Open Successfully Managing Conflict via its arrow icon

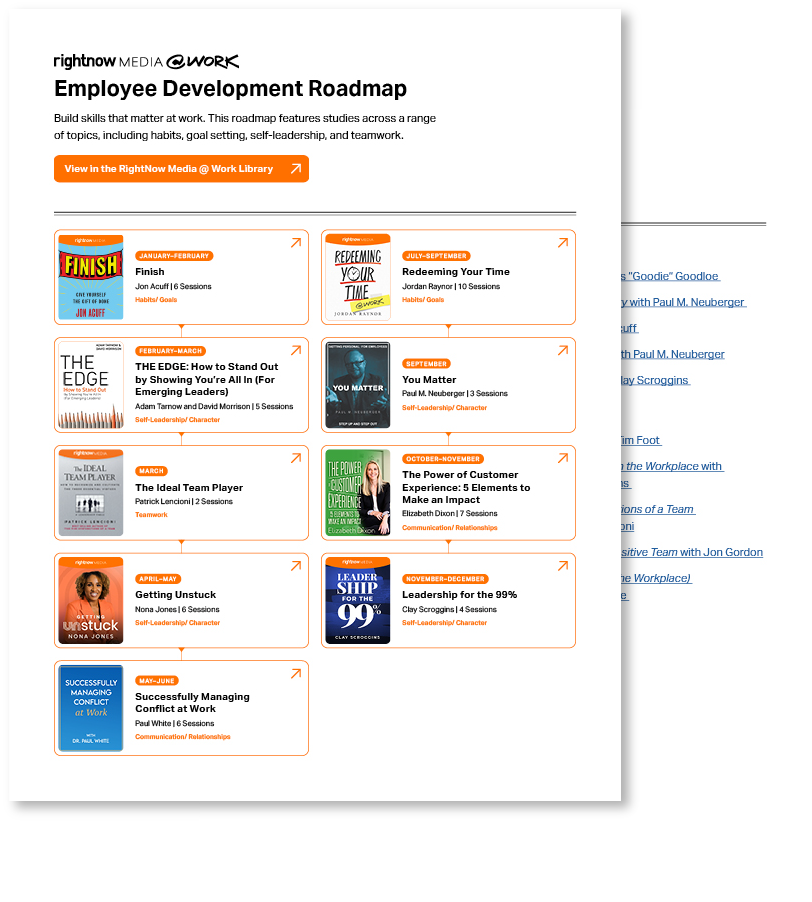295,673
